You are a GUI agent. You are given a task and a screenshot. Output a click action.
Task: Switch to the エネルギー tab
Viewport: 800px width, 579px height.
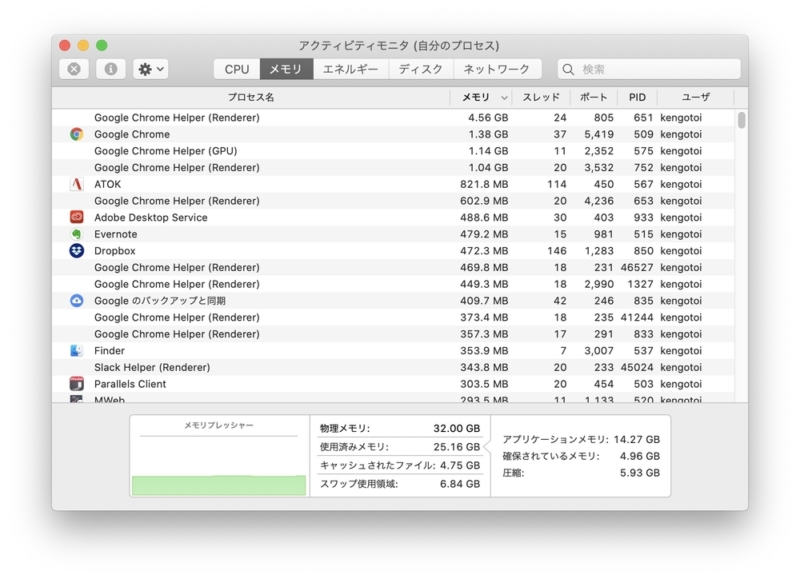(x=351, y=69)
